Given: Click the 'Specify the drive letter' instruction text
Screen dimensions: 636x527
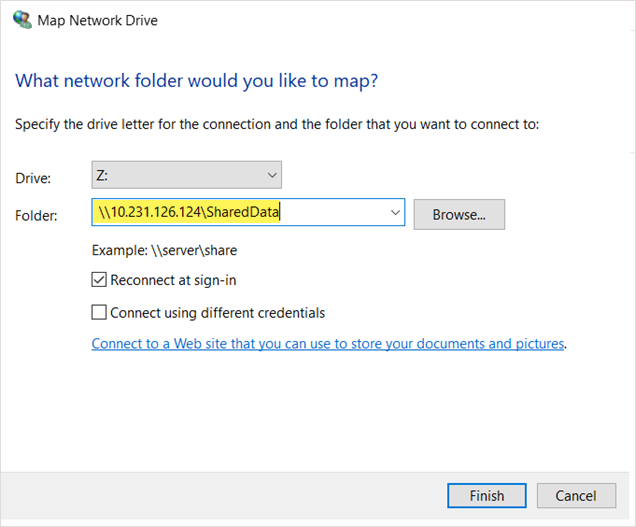Looking at the screenshot, I should click(x=277, y=124).
